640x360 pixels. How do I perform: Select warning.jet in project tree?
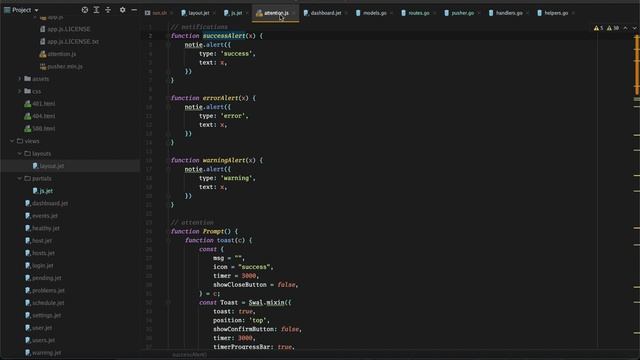click(43, 353)
